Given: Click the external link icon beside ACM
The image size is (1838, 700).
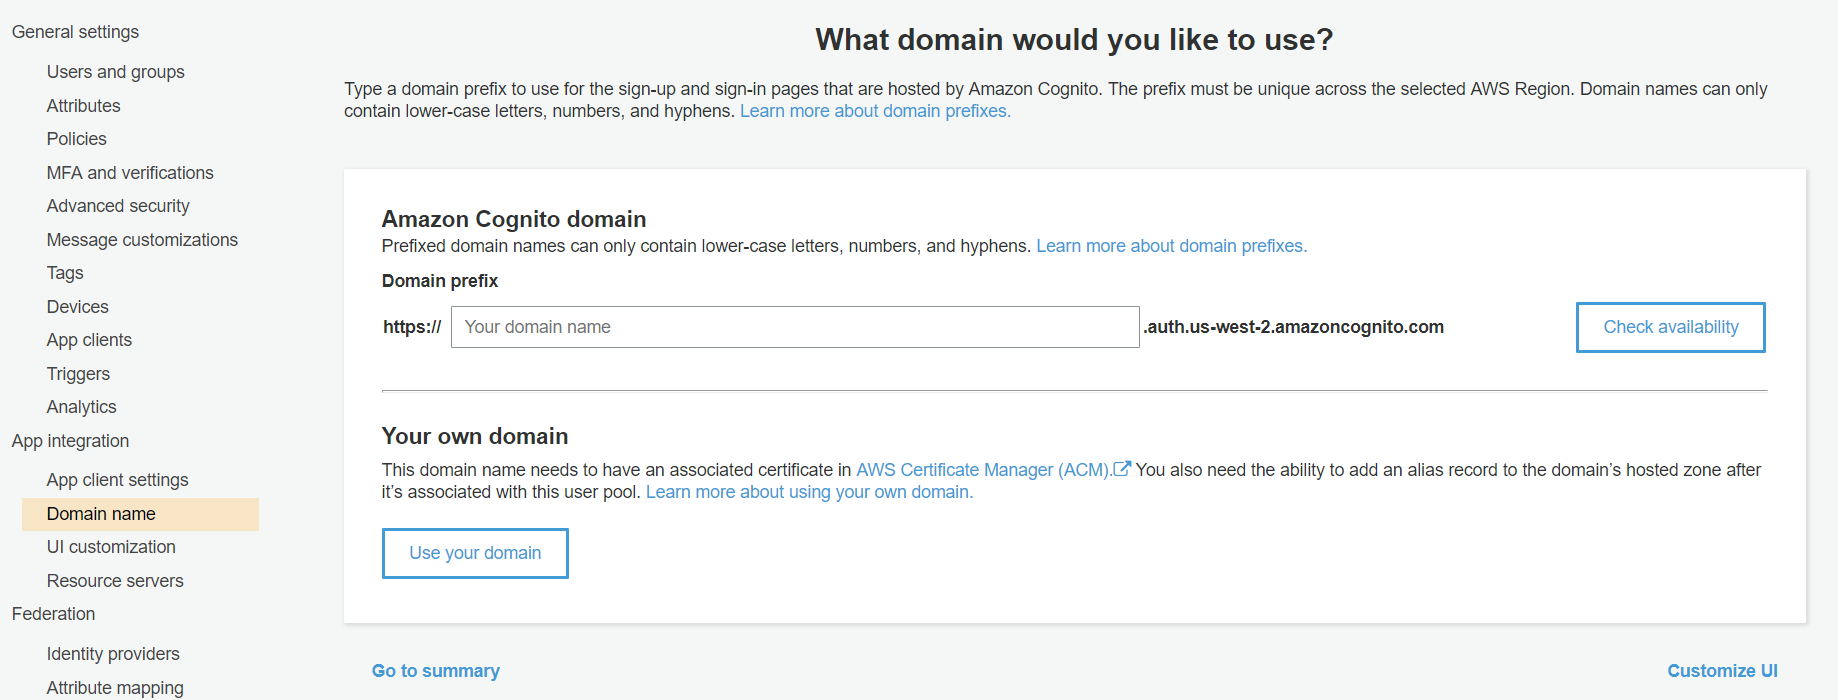Looking at the screenshot, I should click(x=1122, y=468).
